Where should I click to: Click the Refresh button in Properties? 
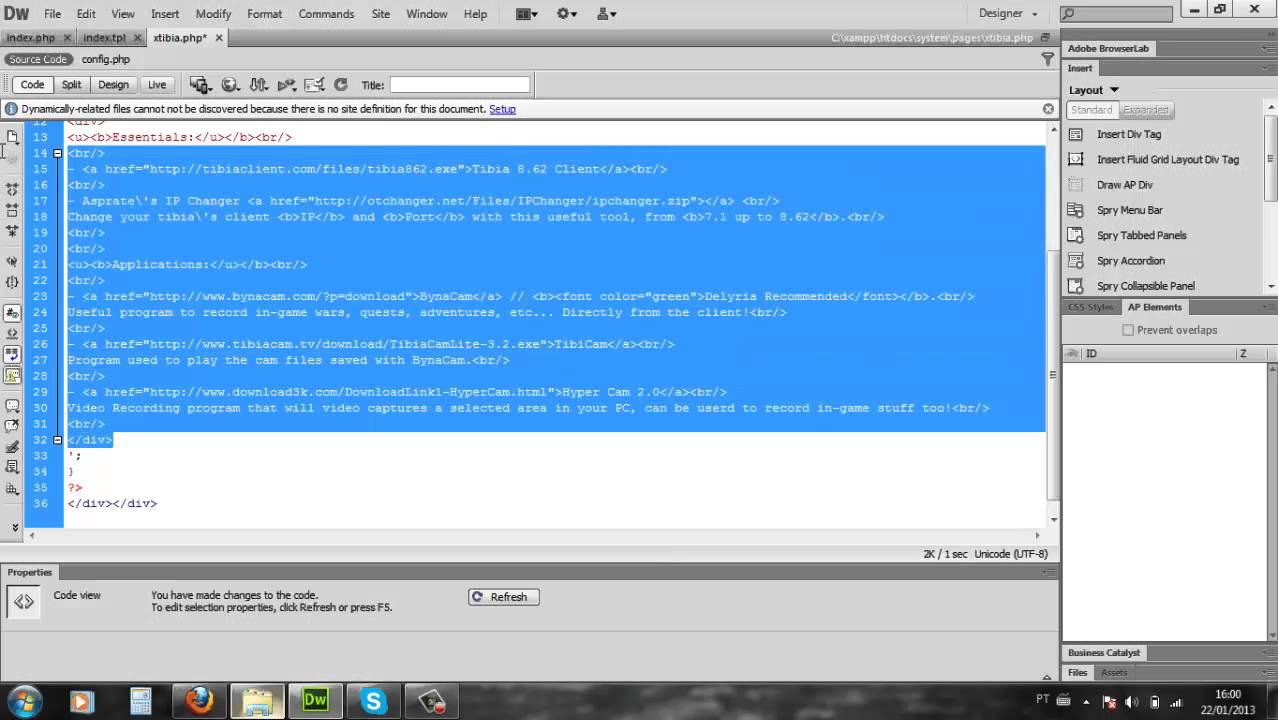504,597
